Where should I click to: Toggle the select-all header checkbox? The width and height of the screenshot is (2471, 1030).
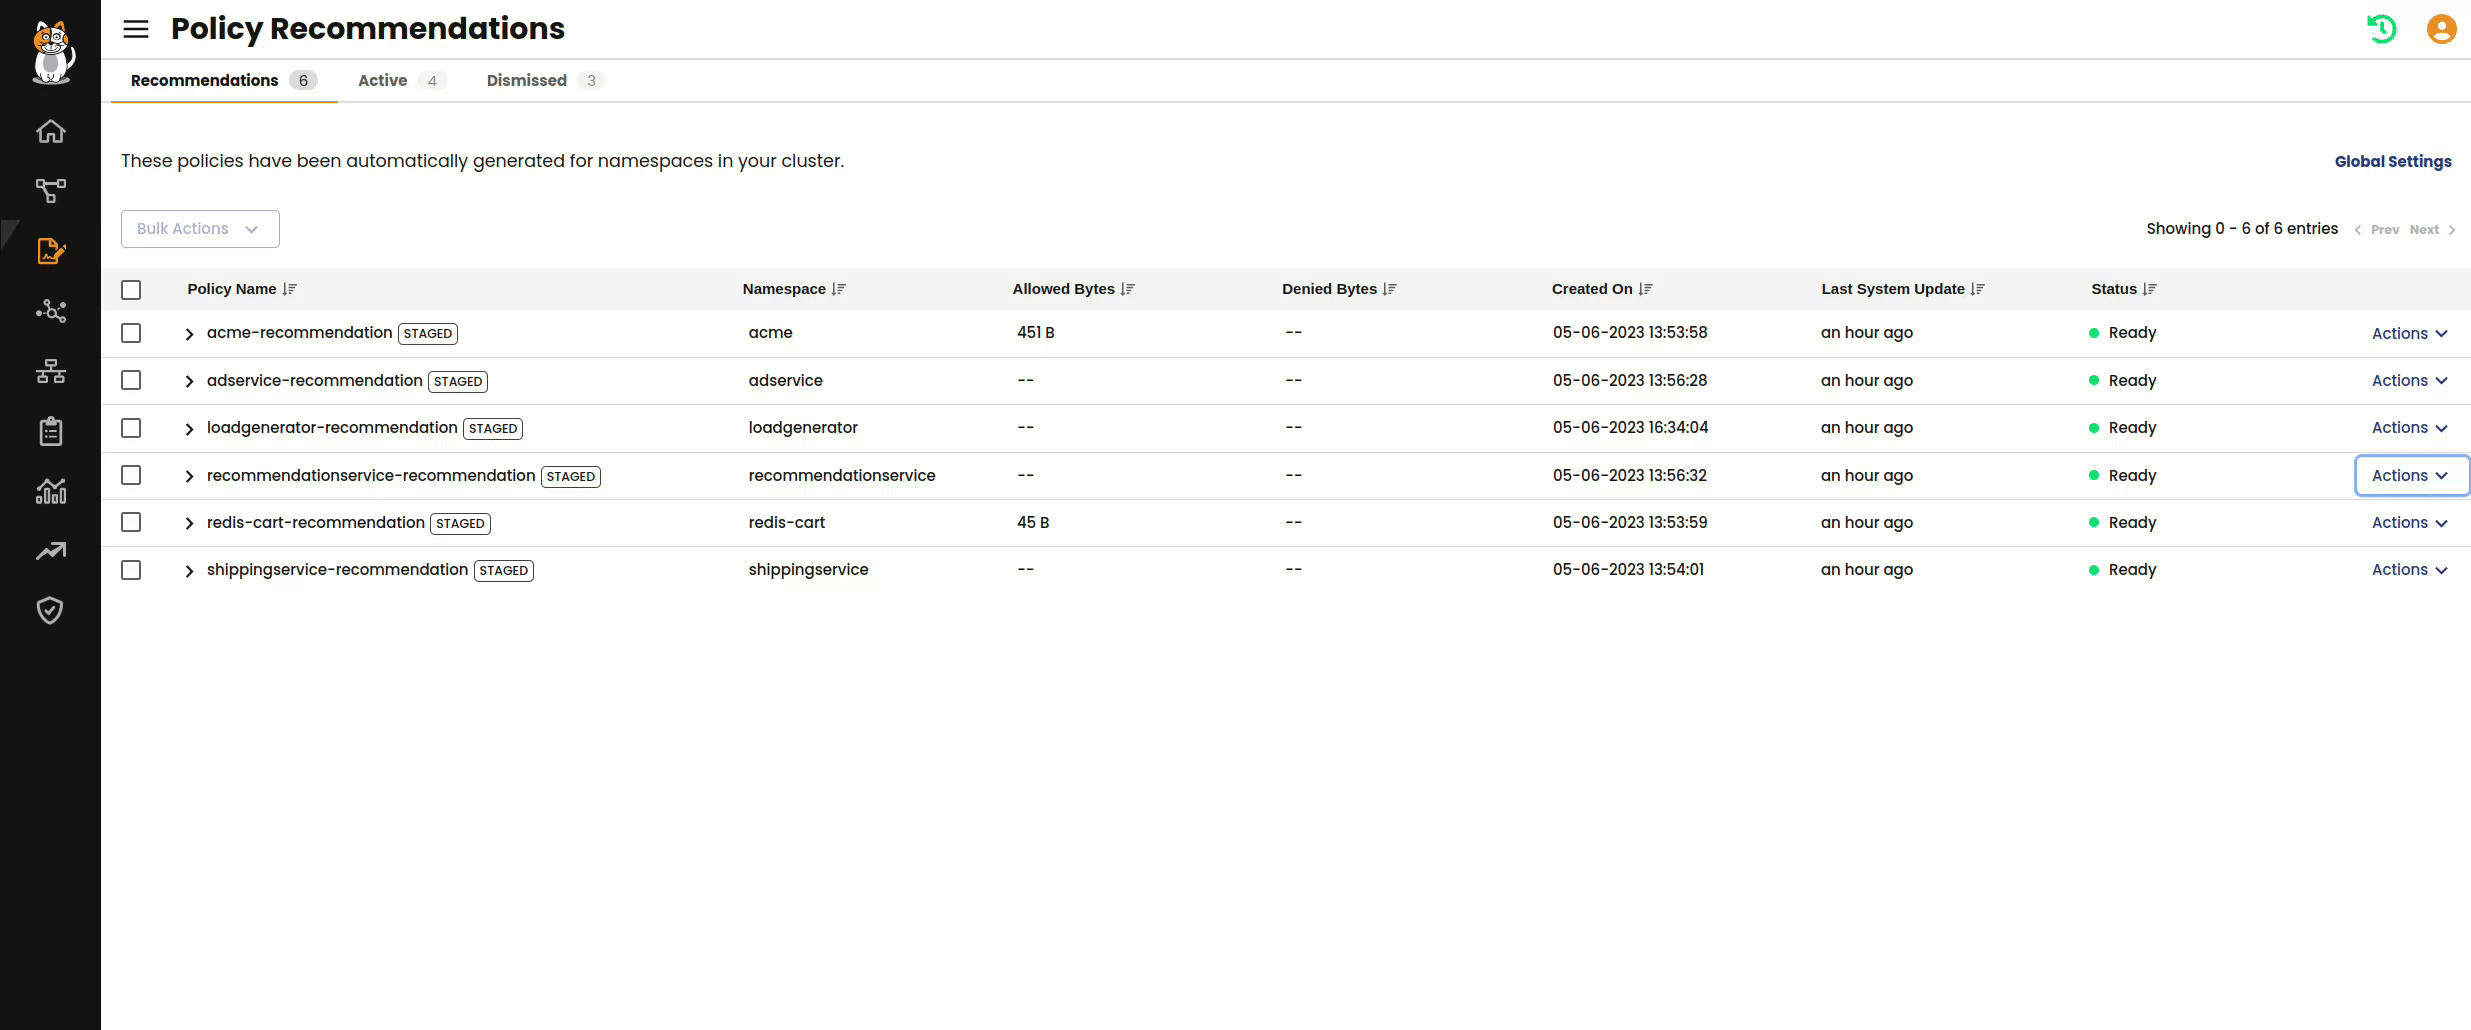(x=131, y=290)
